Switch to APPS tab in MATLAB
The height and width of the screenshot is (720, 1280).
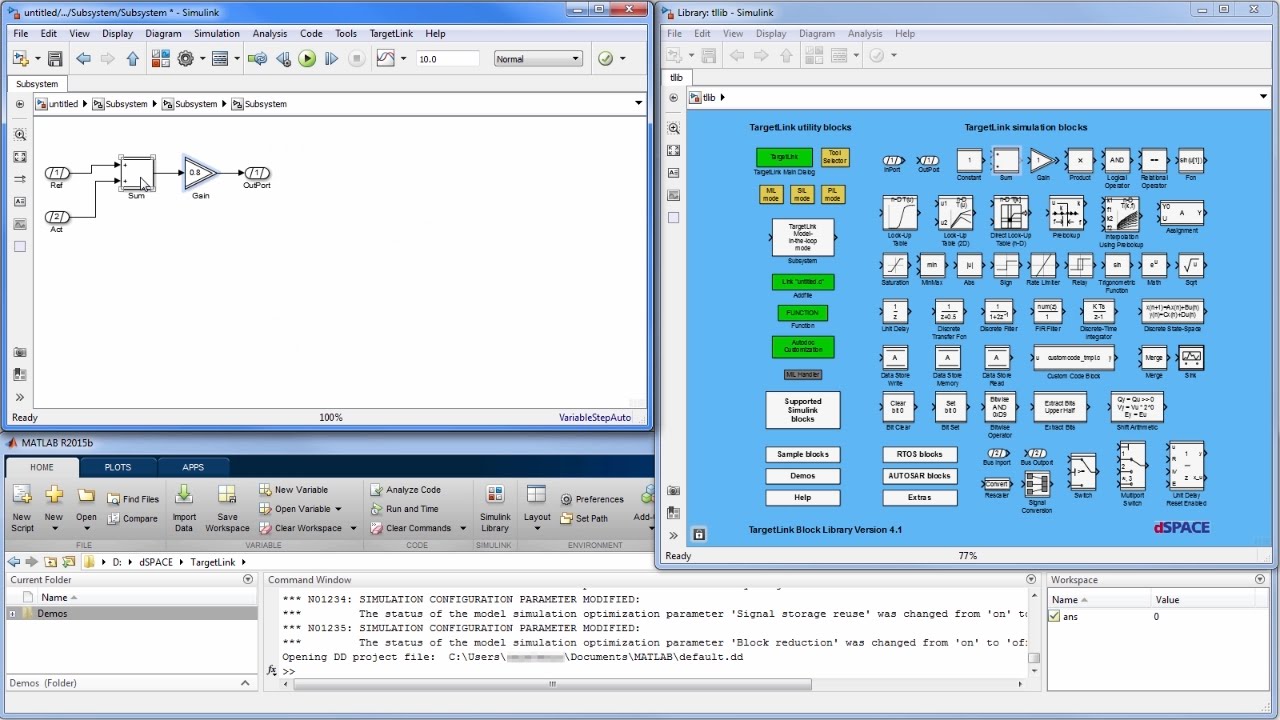[193, 467]
